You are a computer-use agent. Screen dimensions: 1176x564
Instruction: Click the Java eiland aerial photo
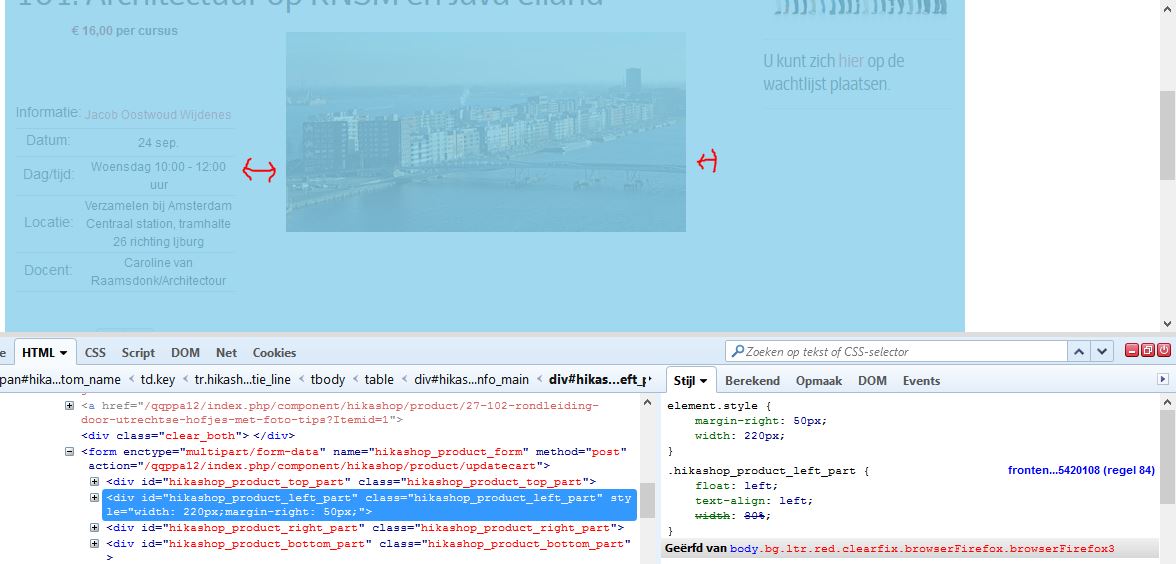pos(485,132)
